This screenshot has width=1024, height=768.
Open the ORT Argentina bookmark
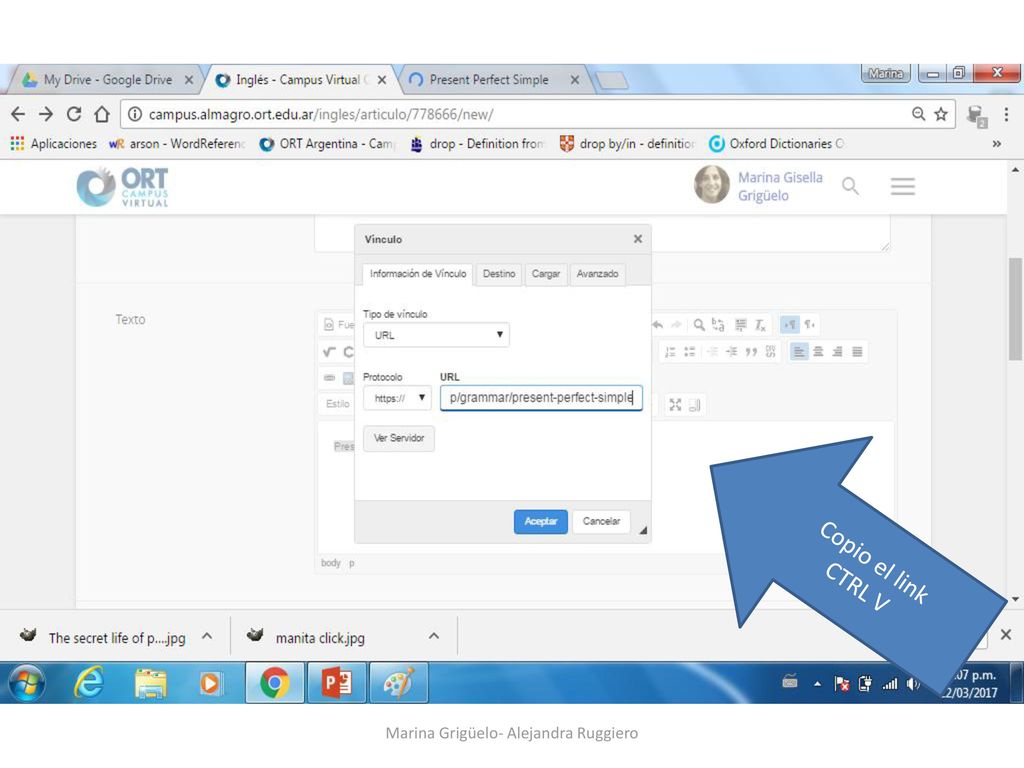[x=328, y=144]
